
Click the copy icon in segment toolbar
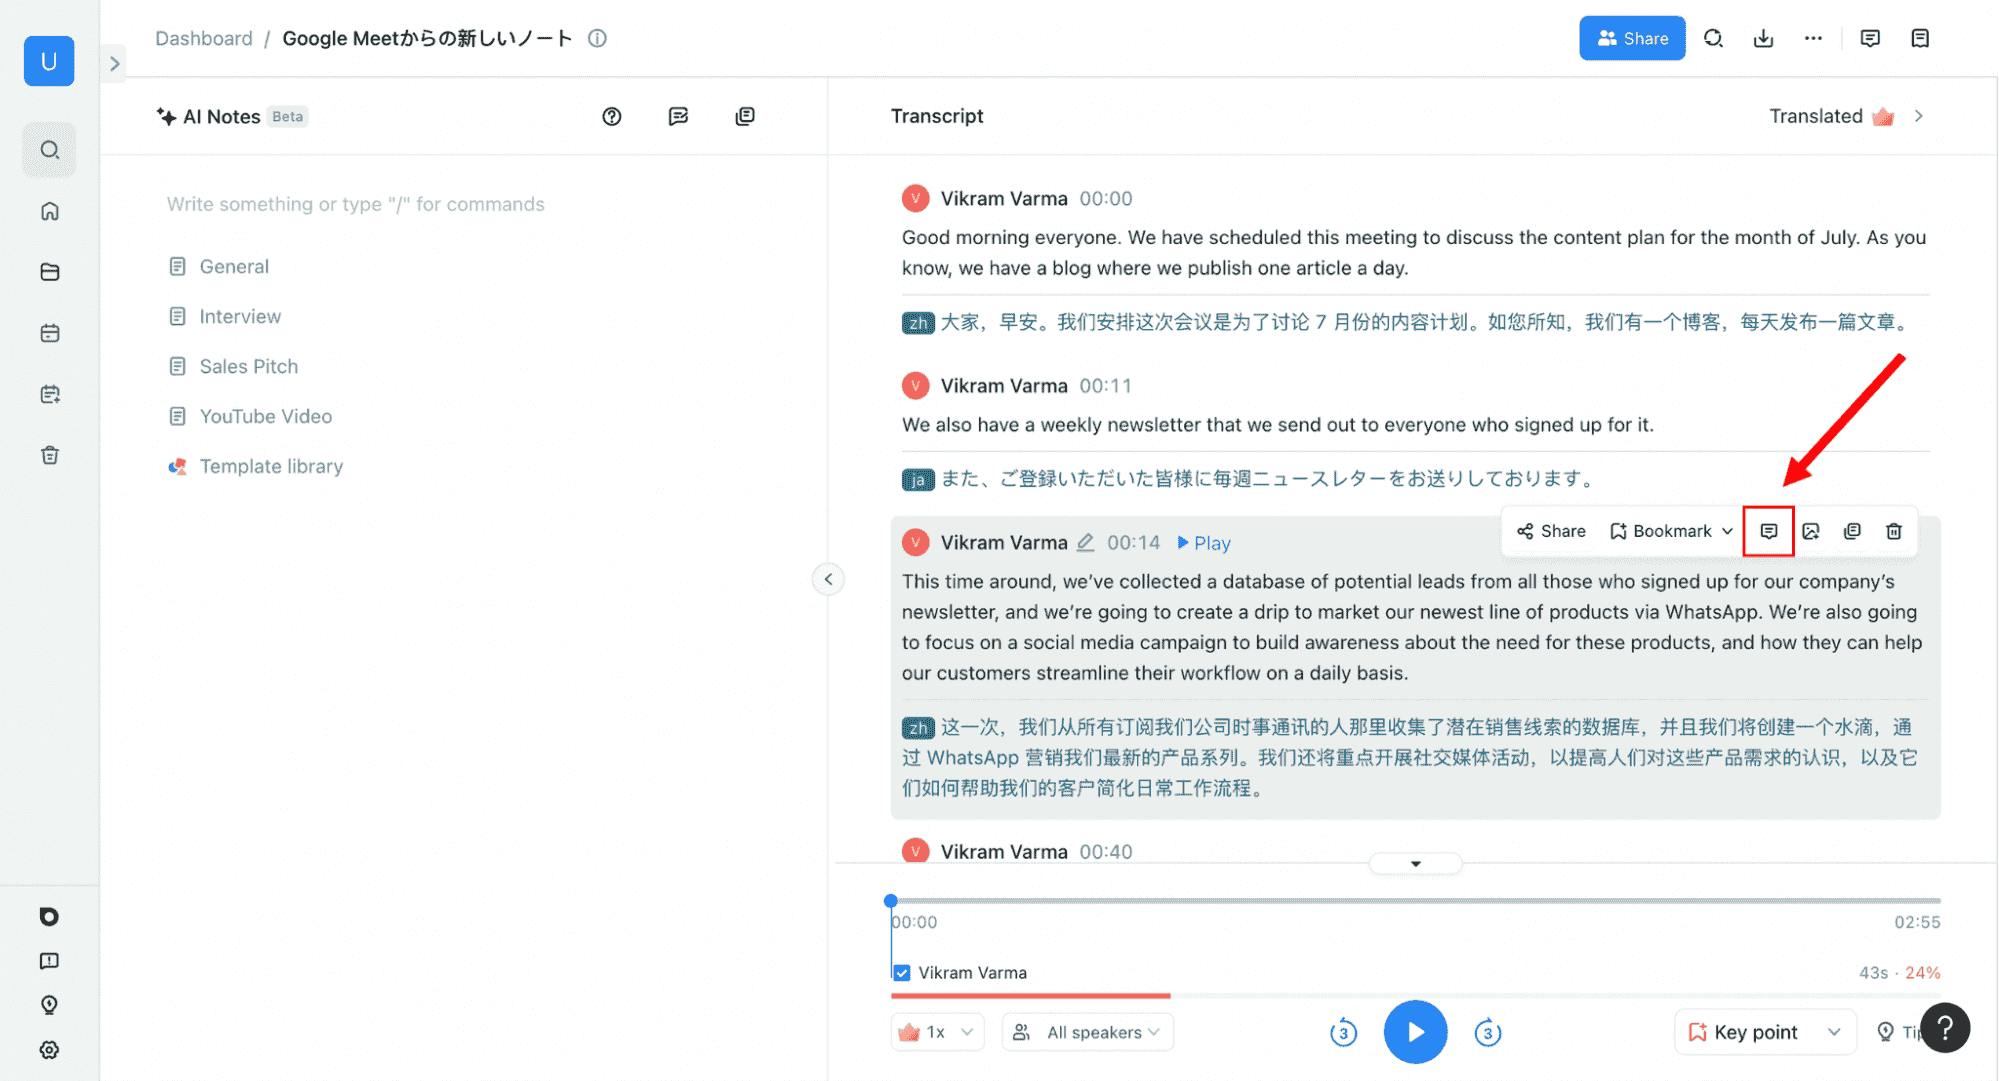(1853, 531)
